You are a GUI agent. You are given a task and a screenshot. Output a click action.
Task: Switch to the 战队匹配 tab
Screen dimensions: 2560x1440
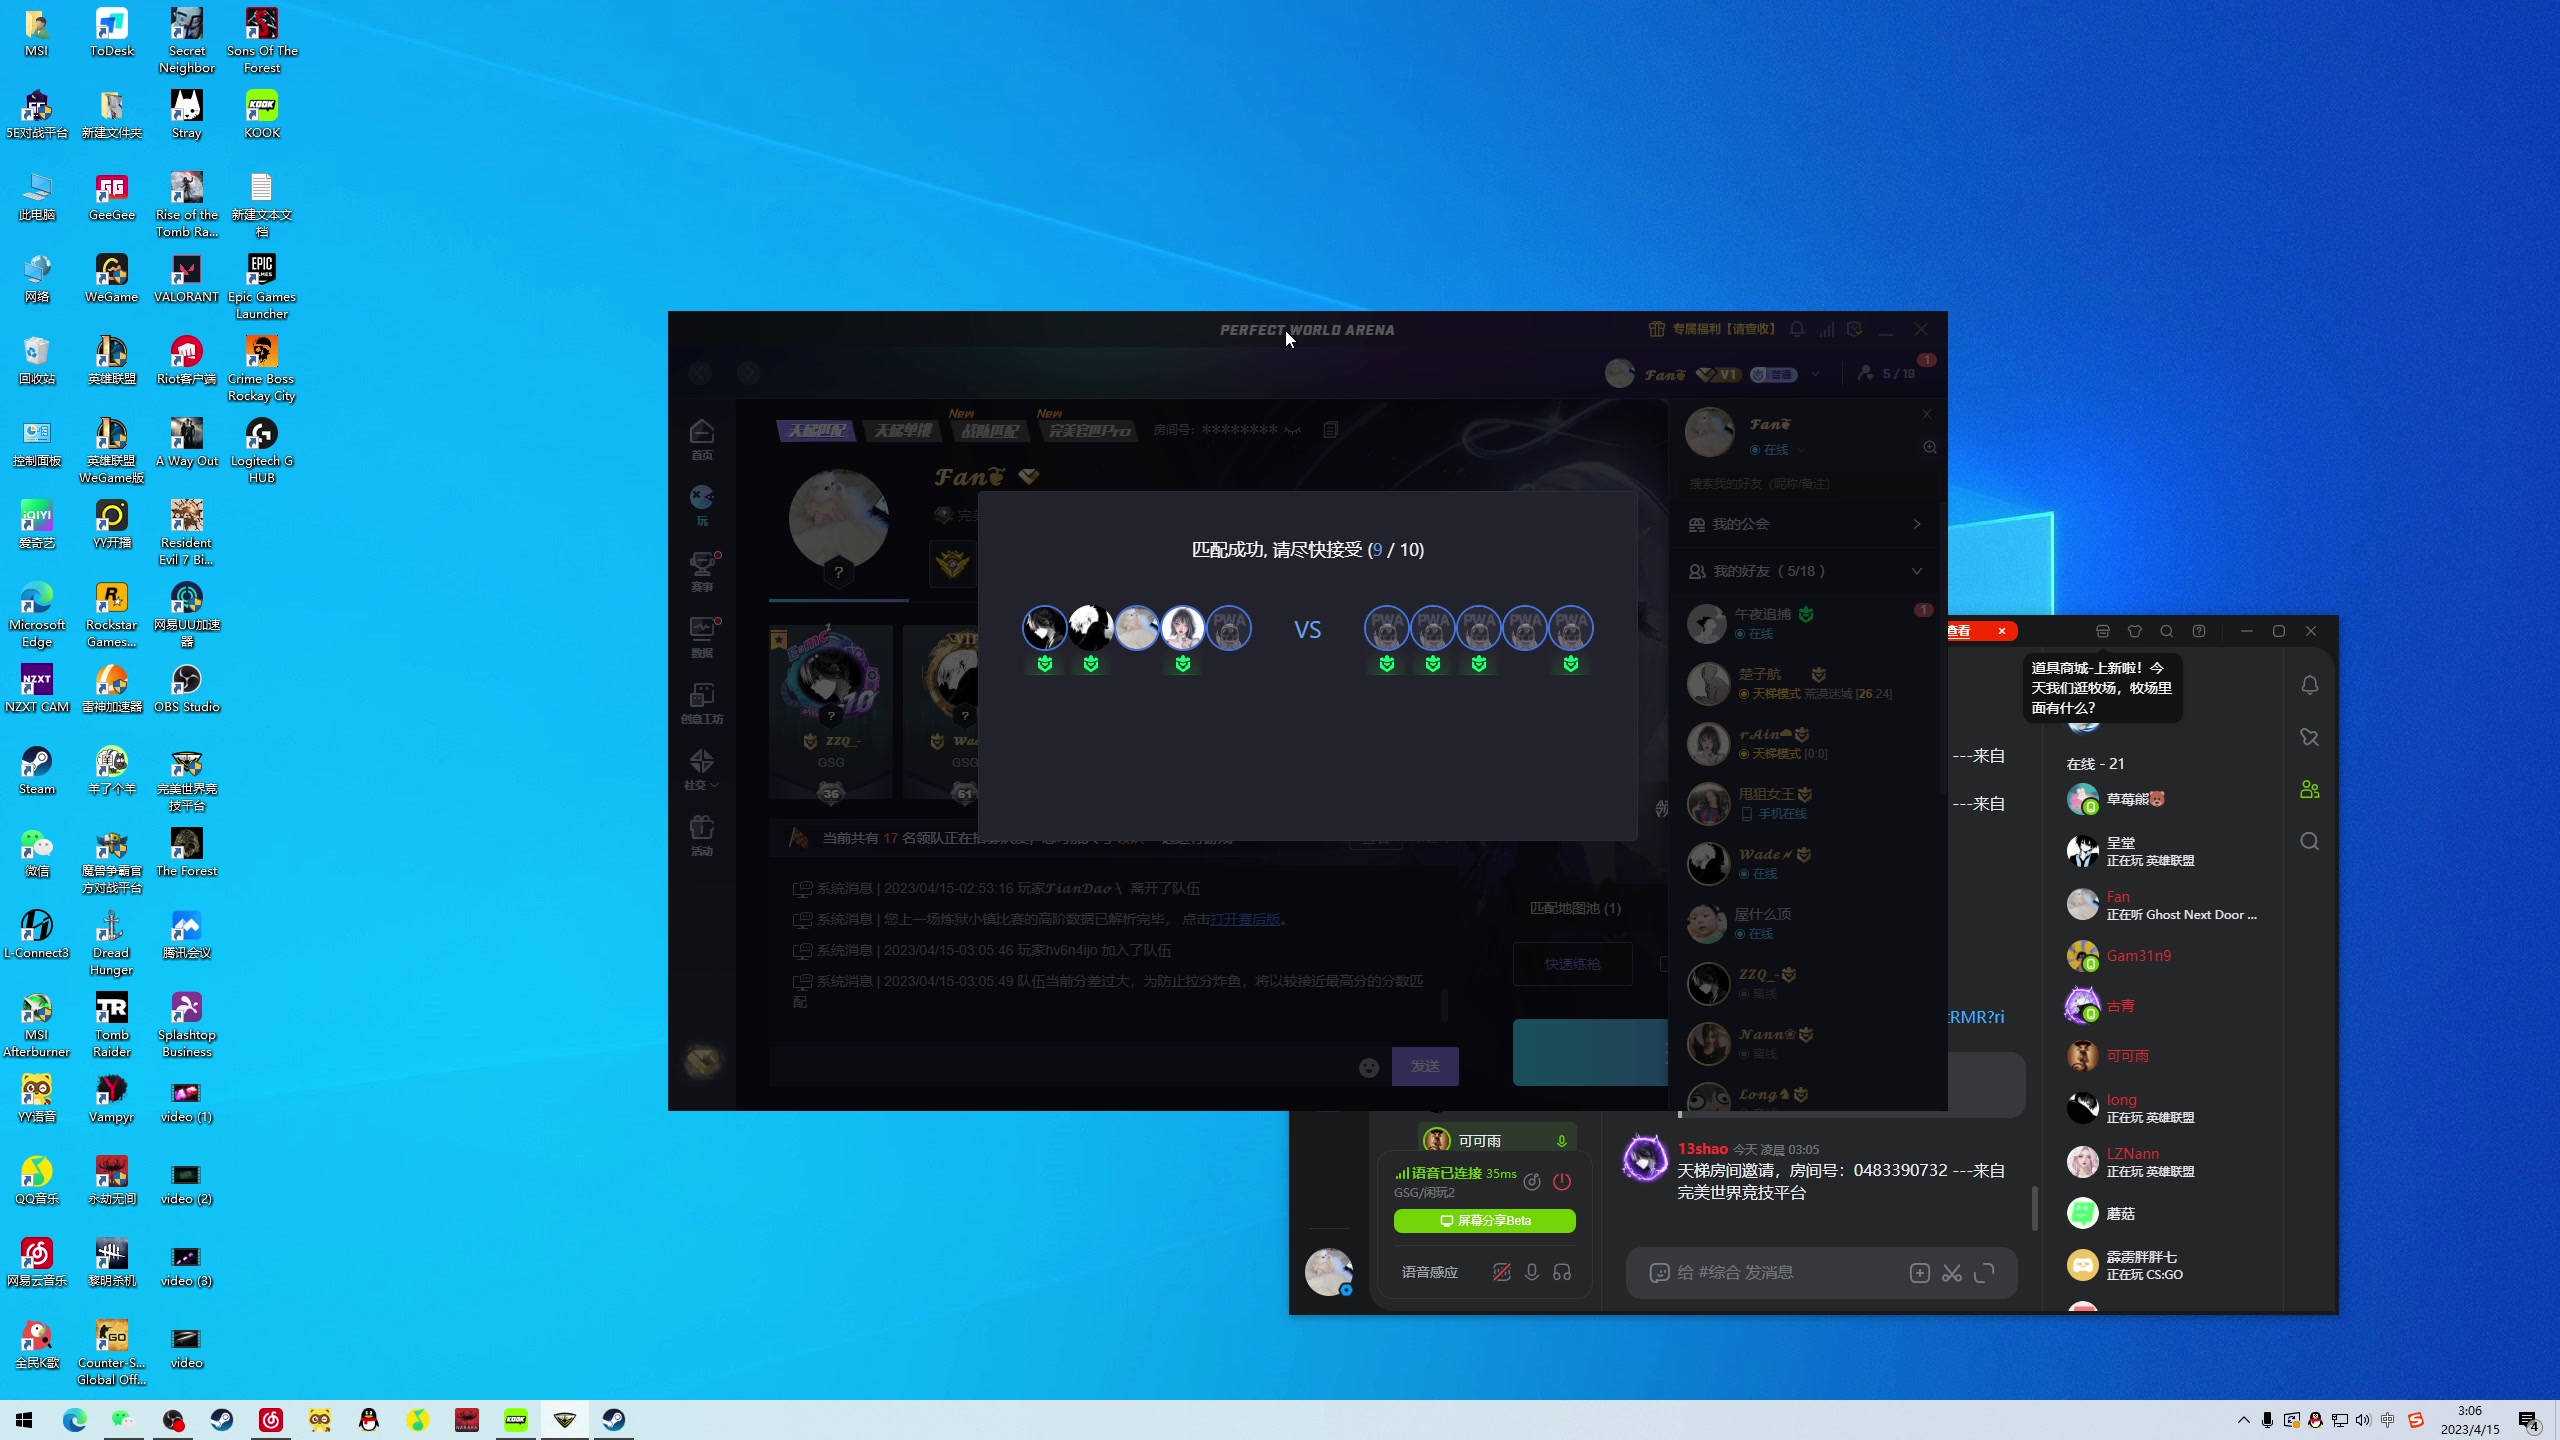pos(989,430)
